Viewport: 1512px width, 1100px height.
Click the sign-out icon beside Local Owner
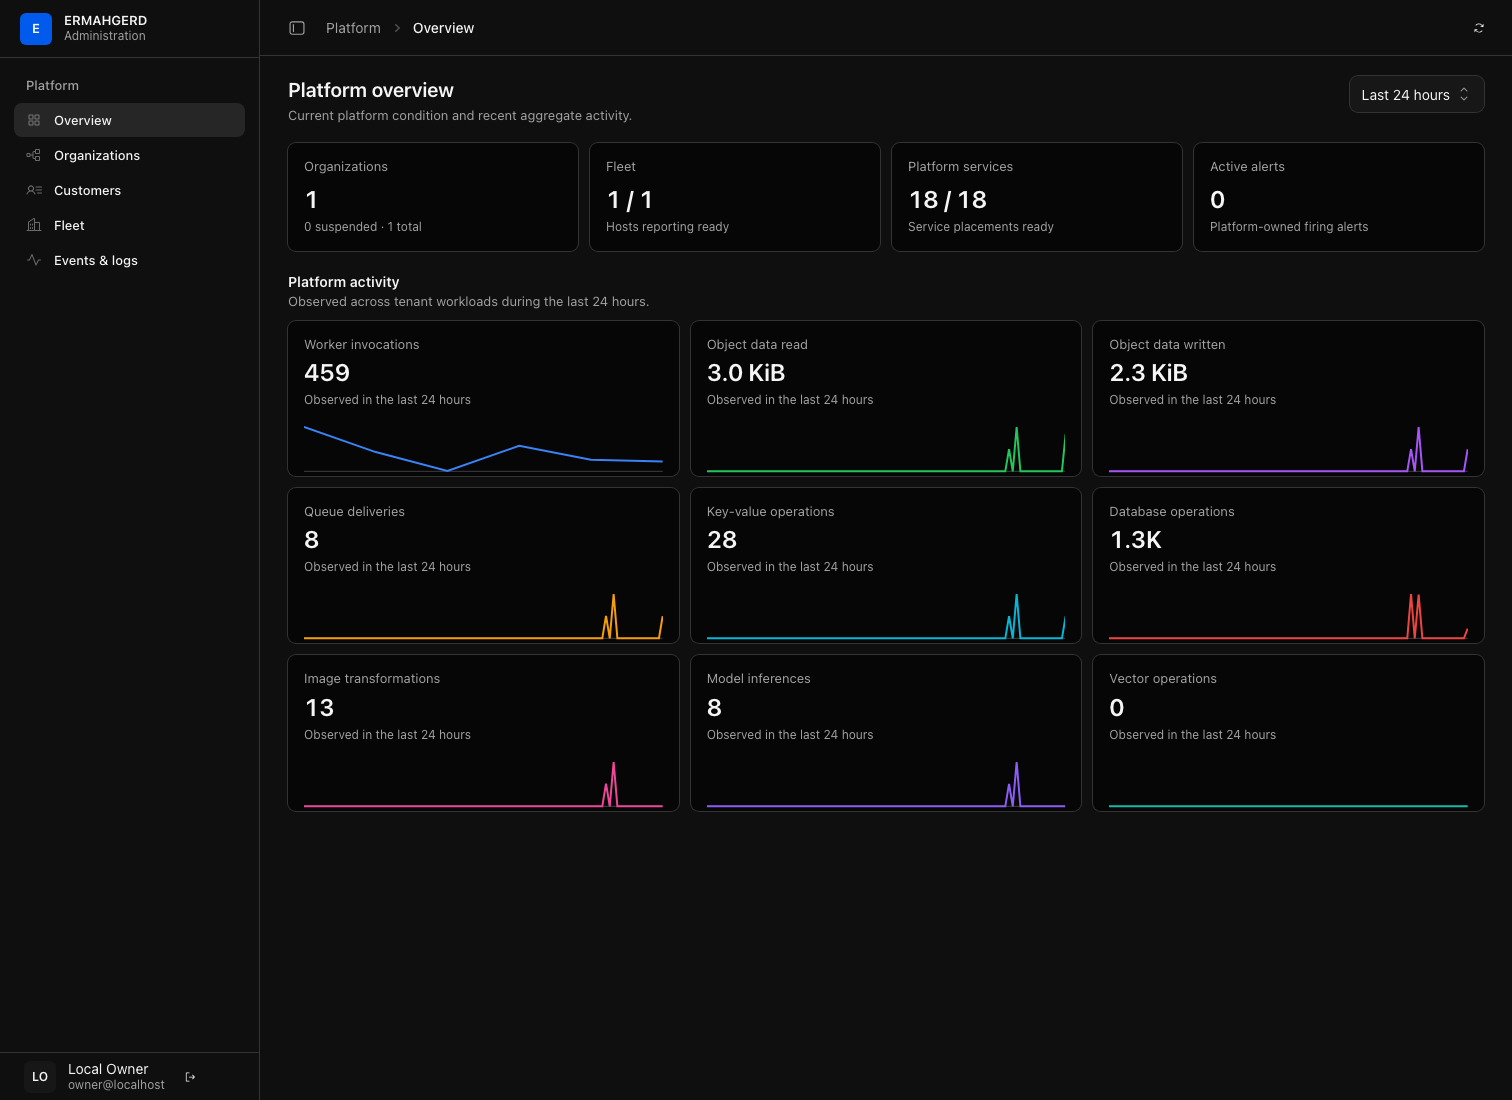click(x=191, y=1077)
